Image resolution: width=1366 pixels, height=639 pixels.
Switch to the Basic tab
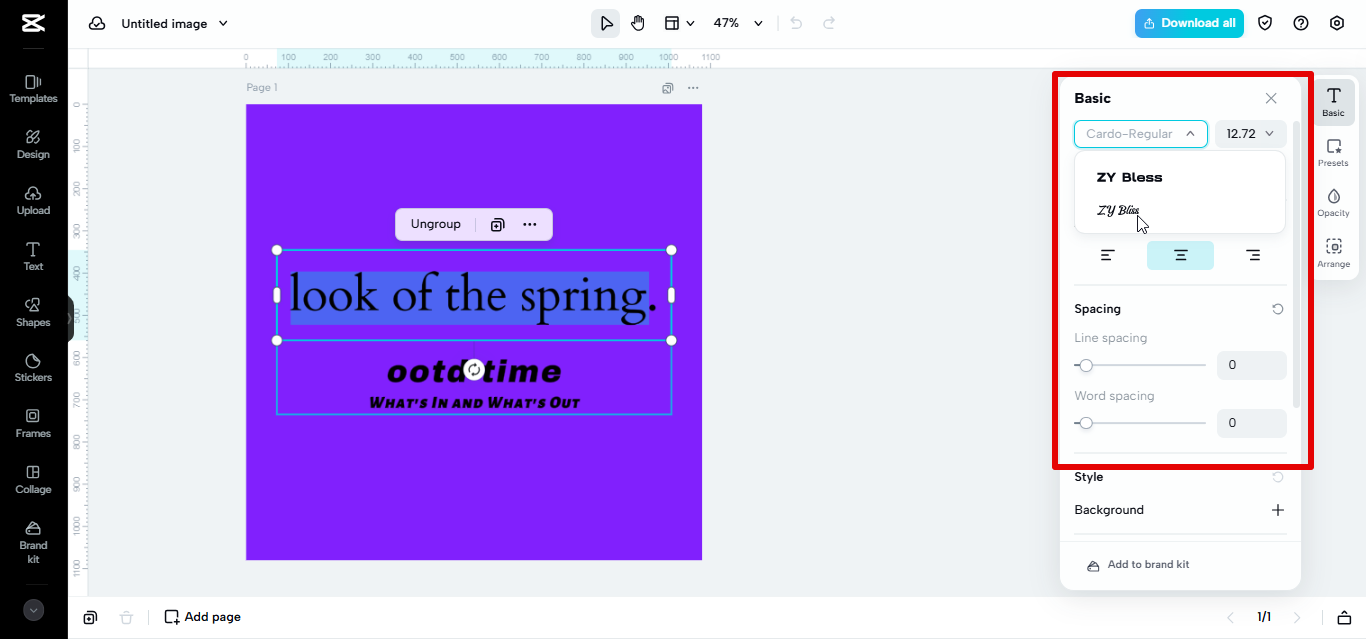tap(1333, 101)
